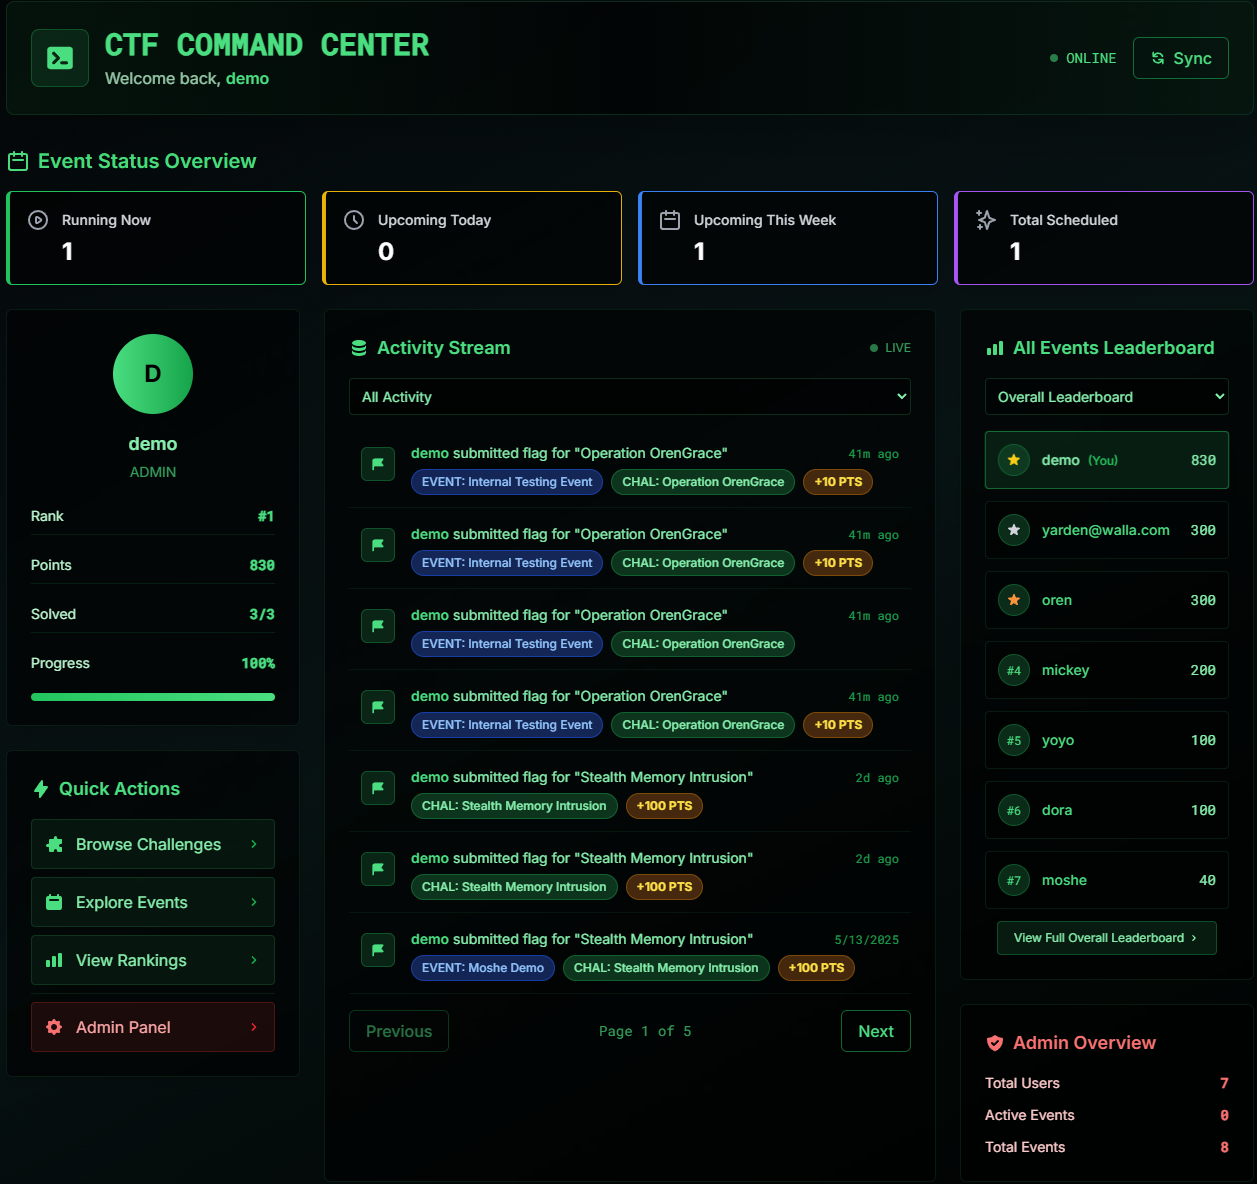This screenshot has height=1184, width=1257.
Task: Click the chevron on Browse Challenges row
Action: coord(254,844)
